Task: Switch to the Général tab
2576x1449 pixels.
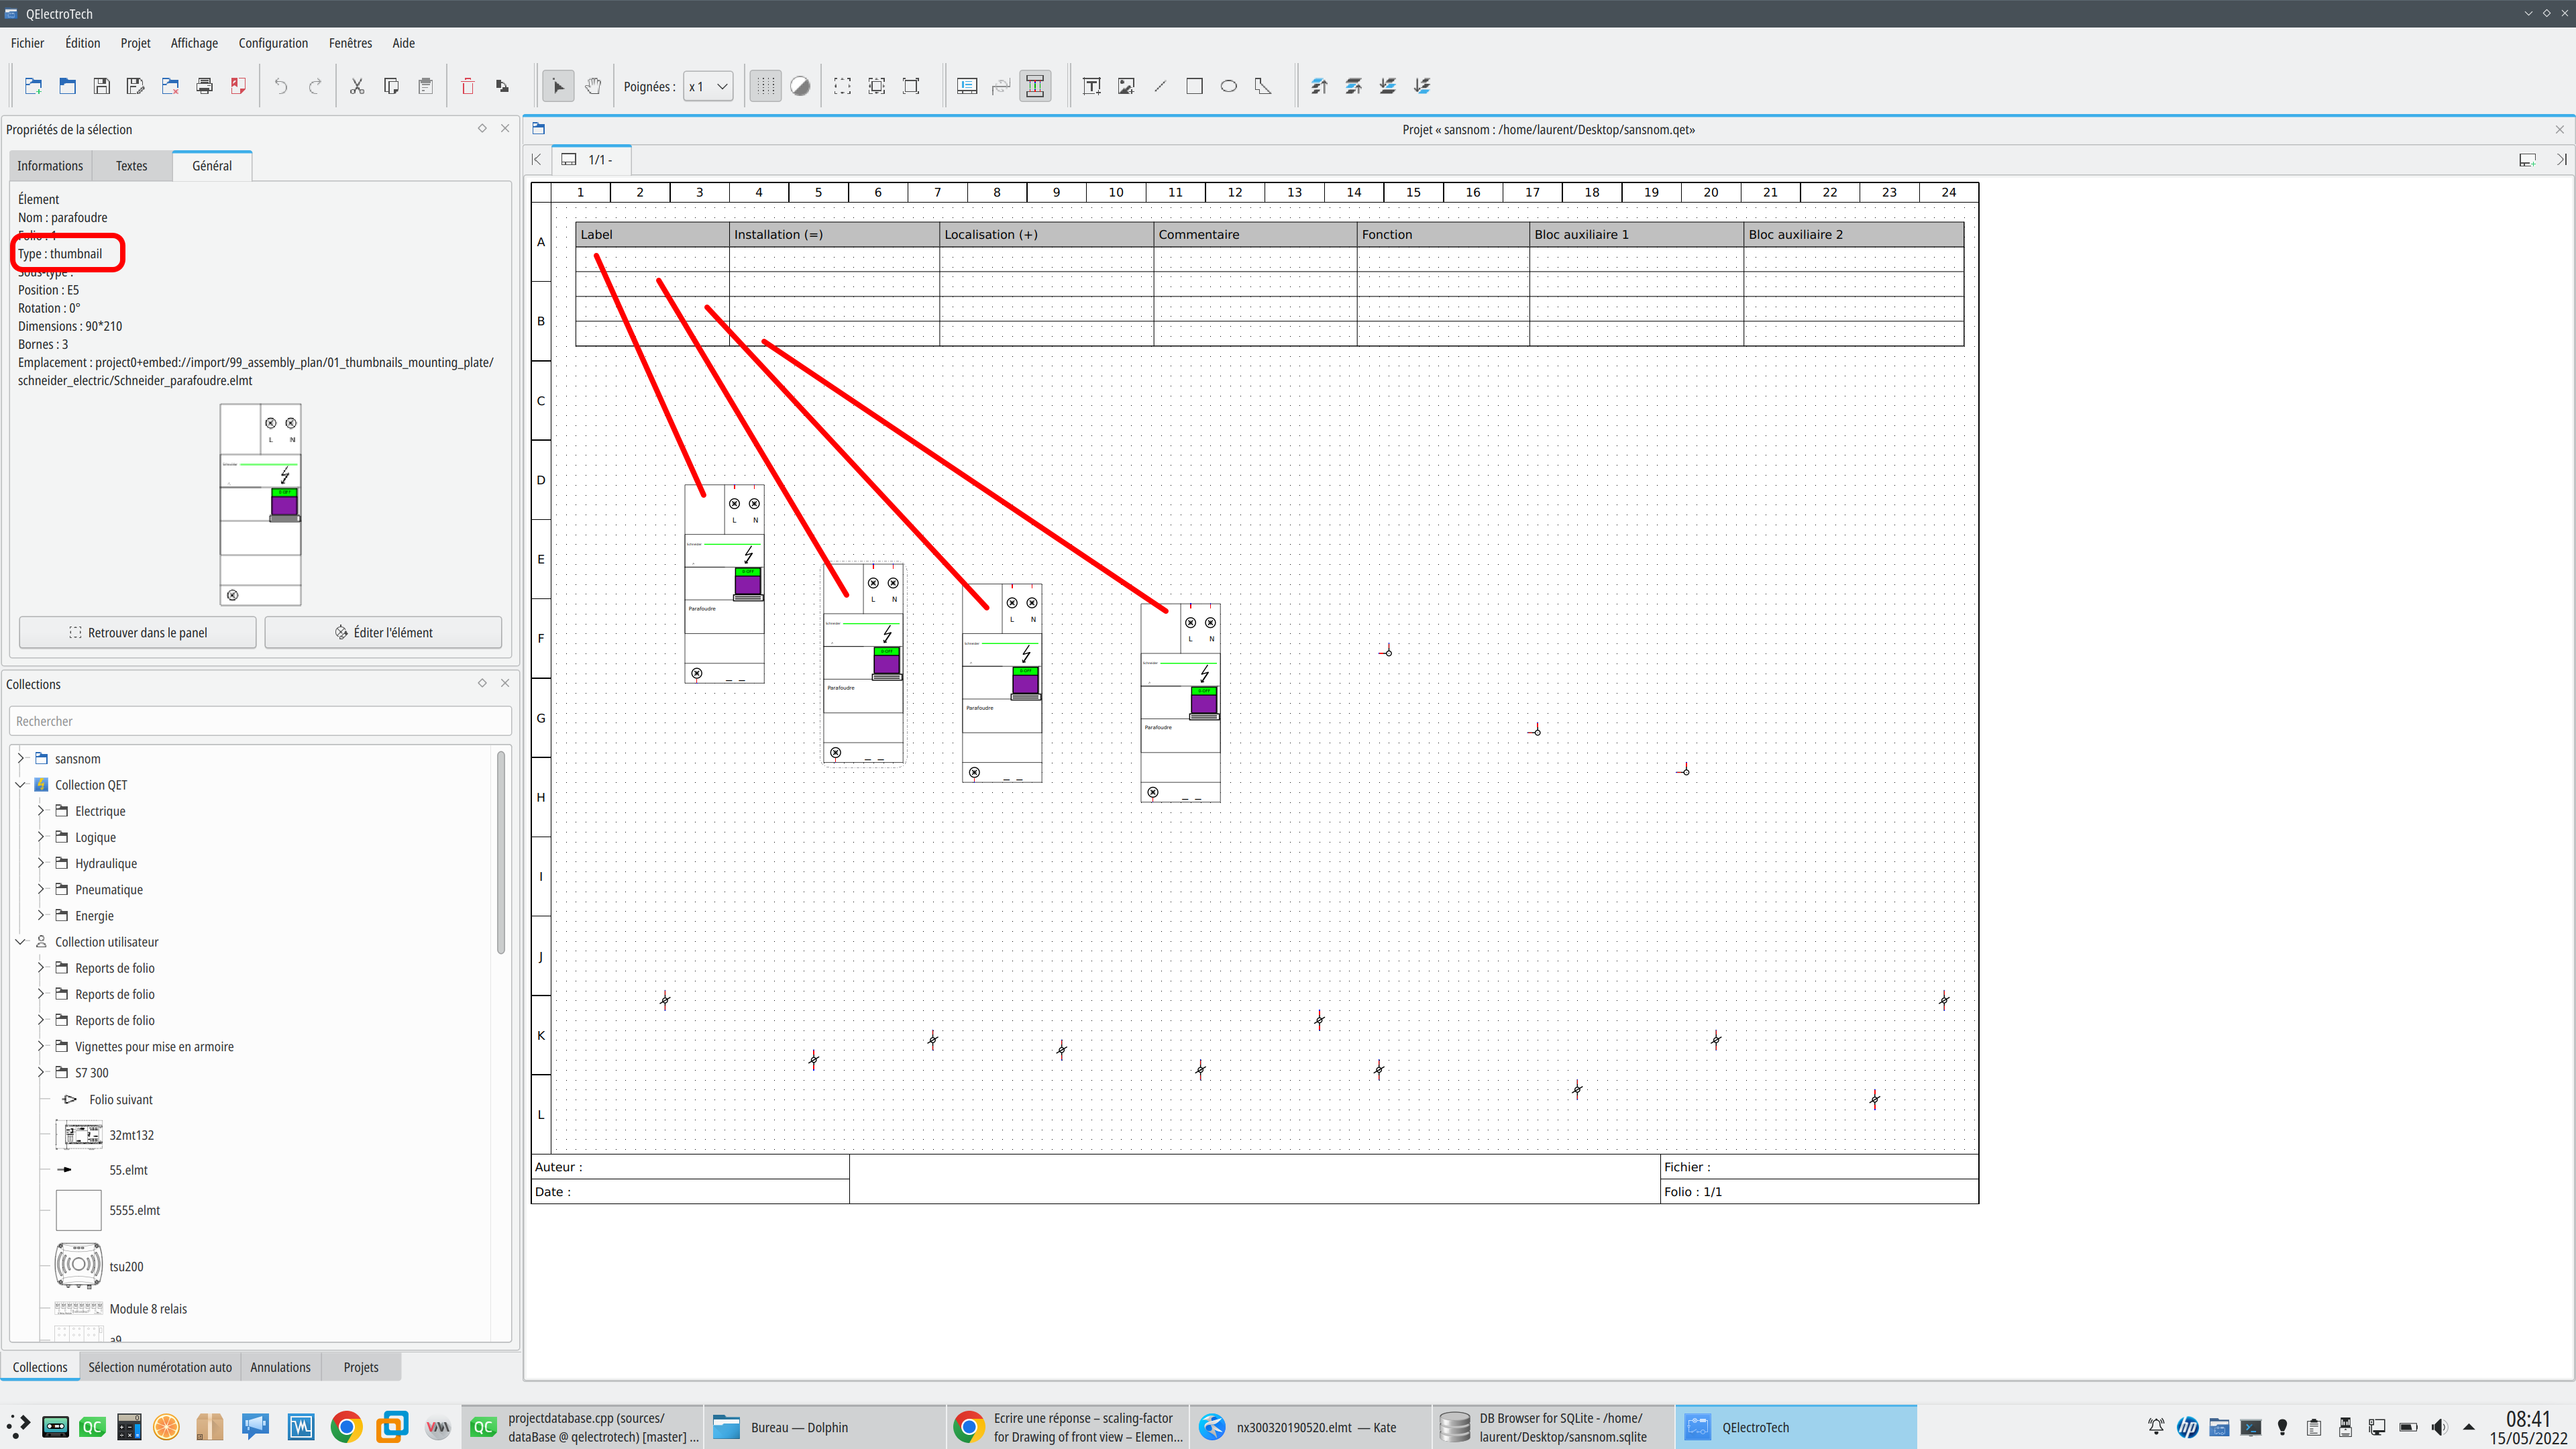Action: [212, 164]
